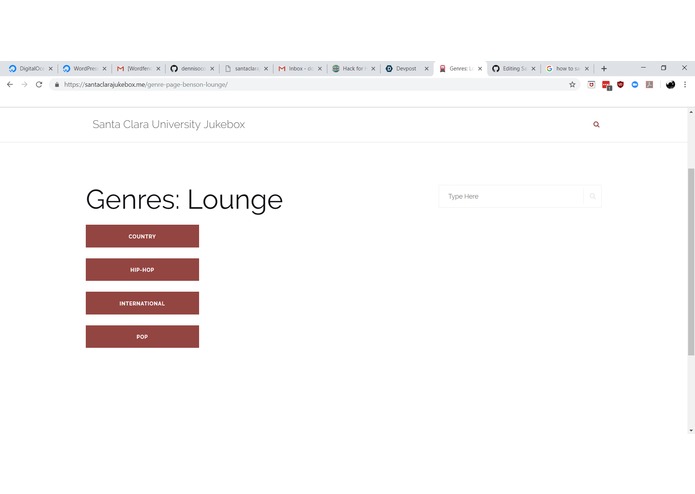Open the Pocket-style extension icon
Viewport: 695px width, 494px height.
(x=591, y=84)
